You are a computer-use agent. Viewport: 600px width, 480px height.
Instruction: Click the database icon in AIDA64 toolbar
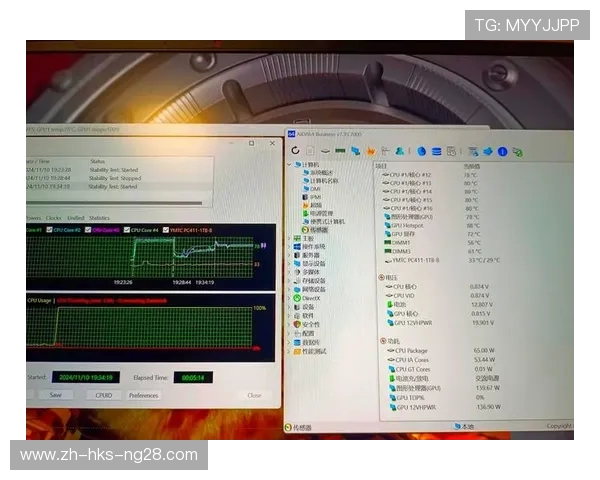(x=436, y=151)
